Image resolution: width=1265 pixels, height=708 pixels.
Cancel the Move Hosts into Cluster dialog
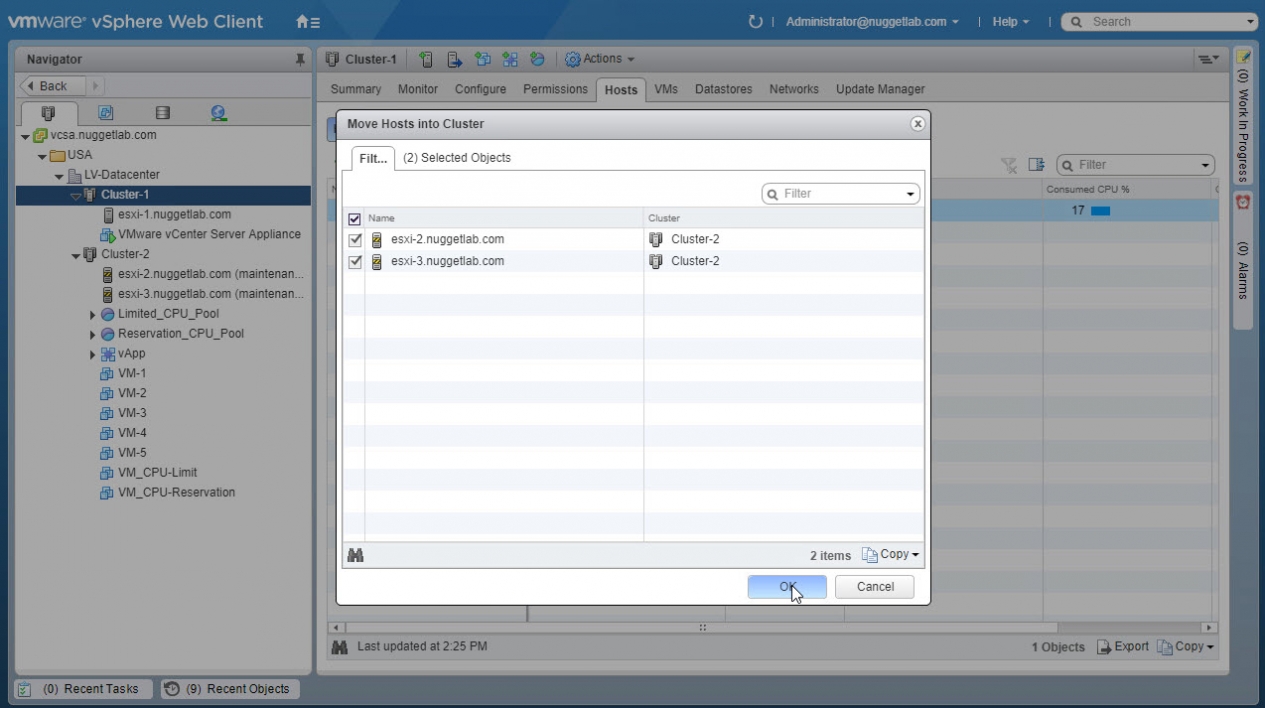[x=874, y=587]
